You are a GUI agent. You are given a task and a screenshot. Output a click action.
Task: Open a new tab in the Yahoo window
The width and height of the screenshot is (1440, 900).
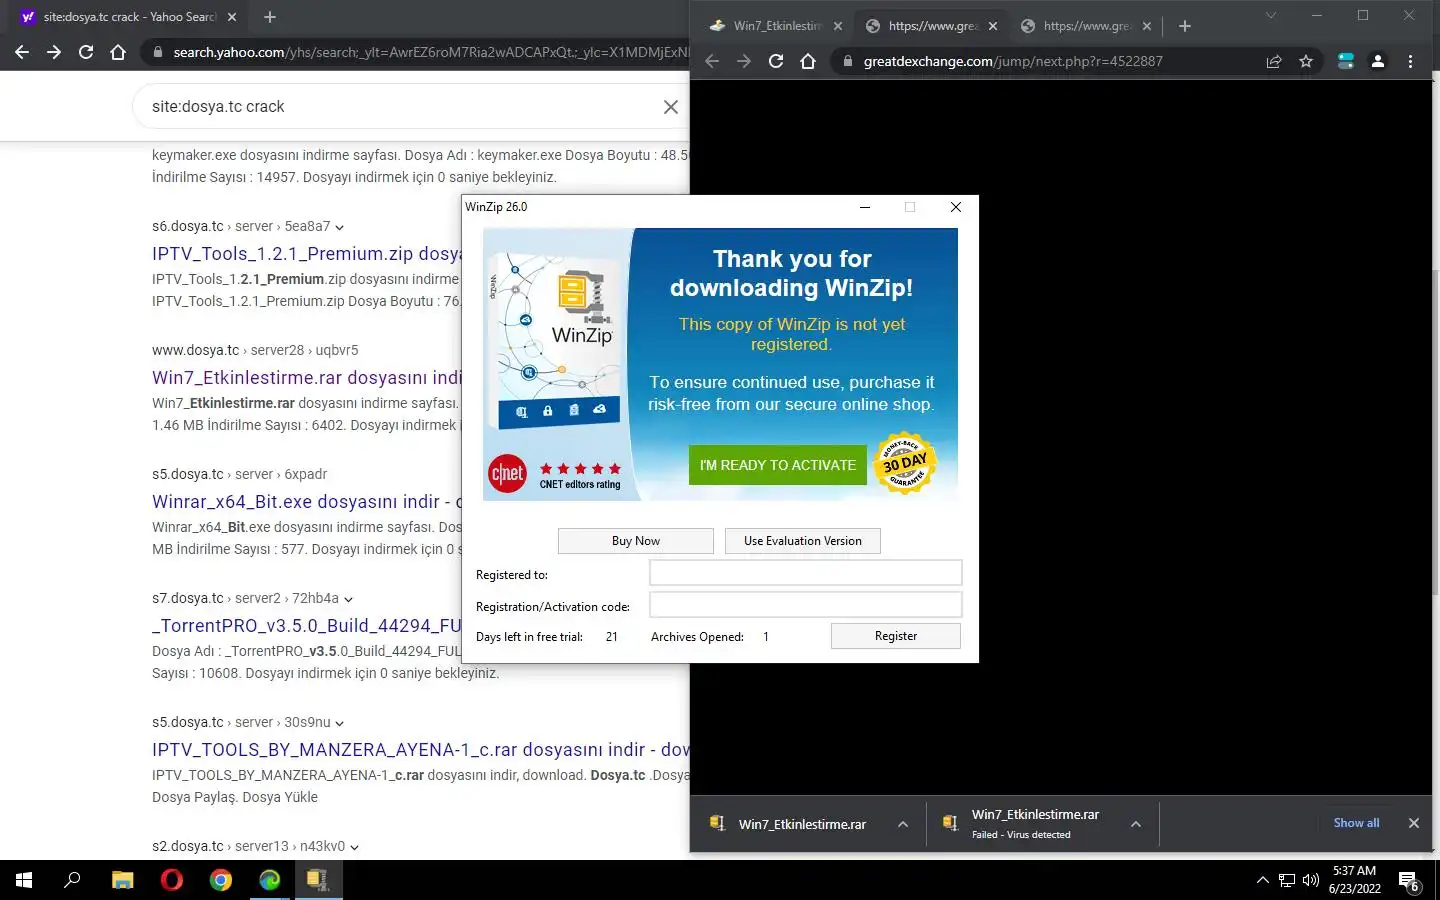(x=270, y=17)
